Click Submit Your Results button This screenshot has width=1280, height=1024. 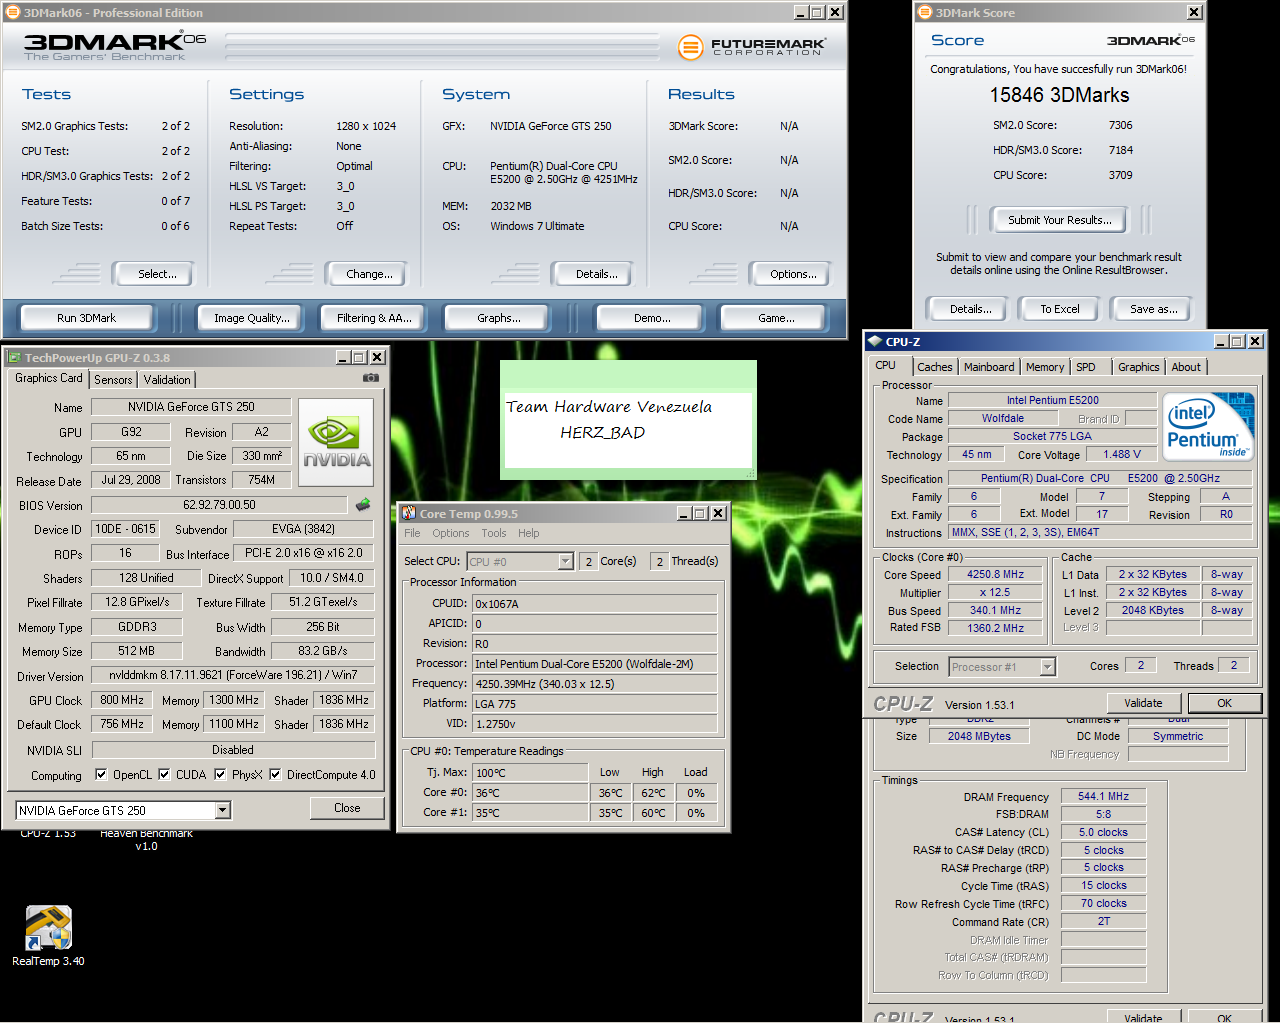pyautogui.click(x=1059, y=220)
